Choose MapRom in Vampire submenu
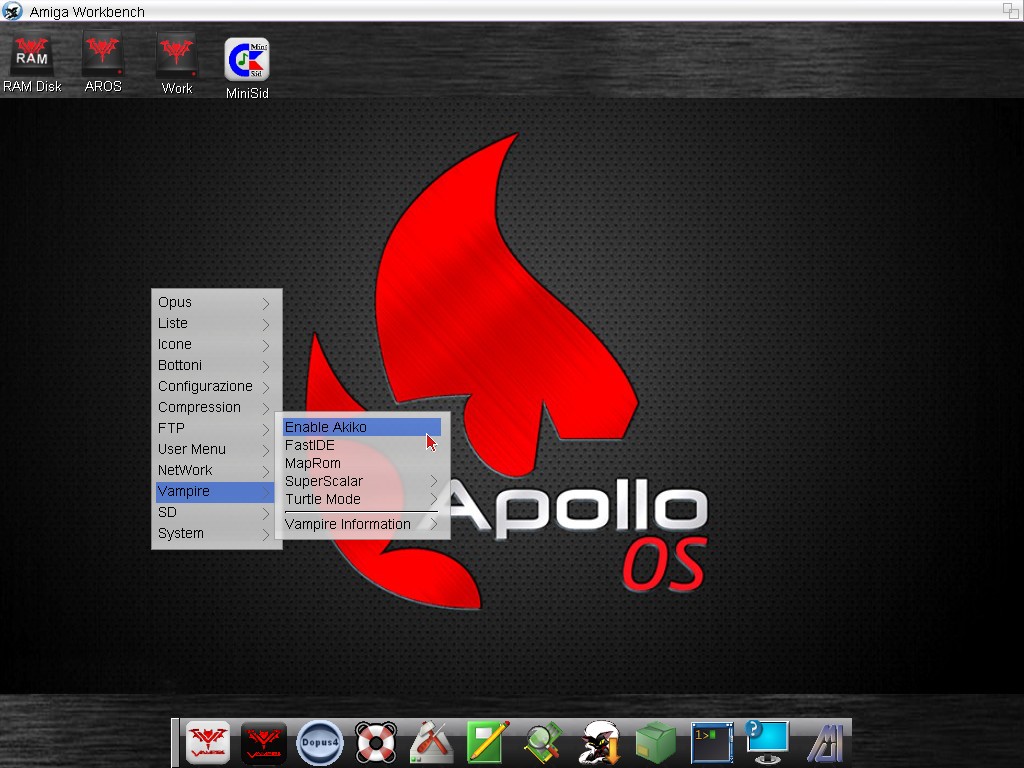 tap(362, 463)
